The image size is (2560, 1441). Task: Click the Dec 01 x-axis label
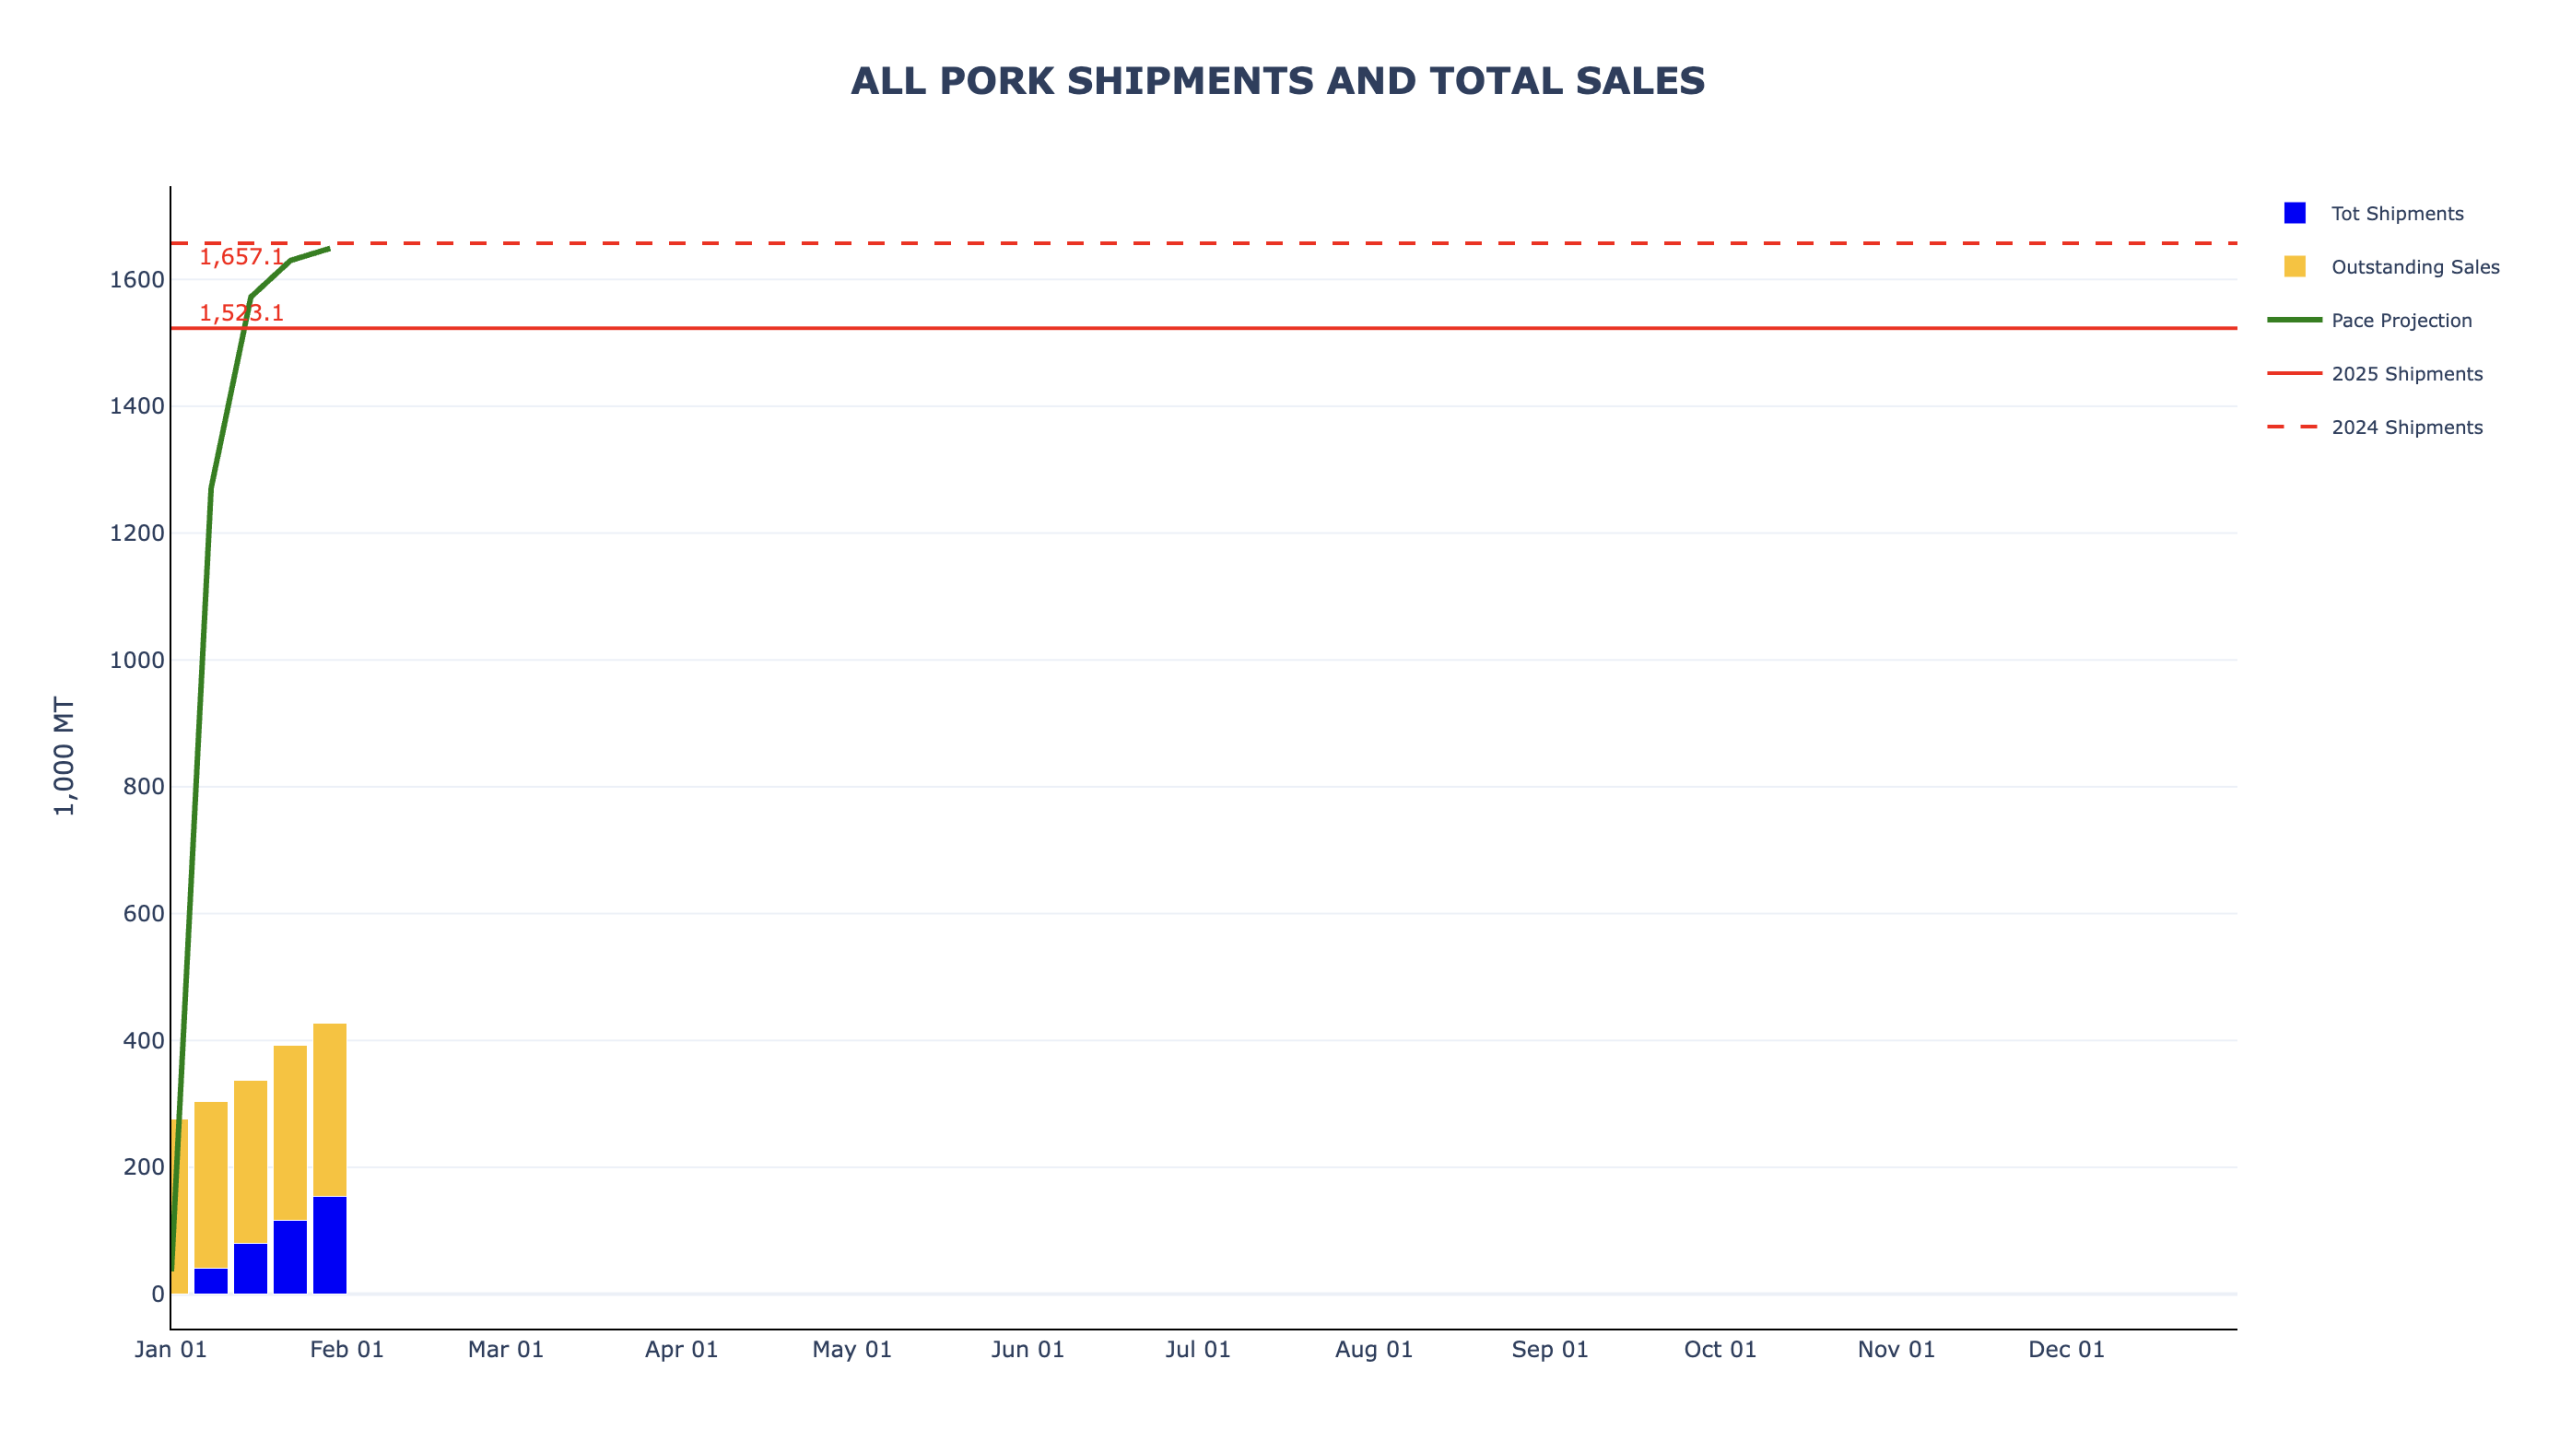click(x=2065, y=1349)
